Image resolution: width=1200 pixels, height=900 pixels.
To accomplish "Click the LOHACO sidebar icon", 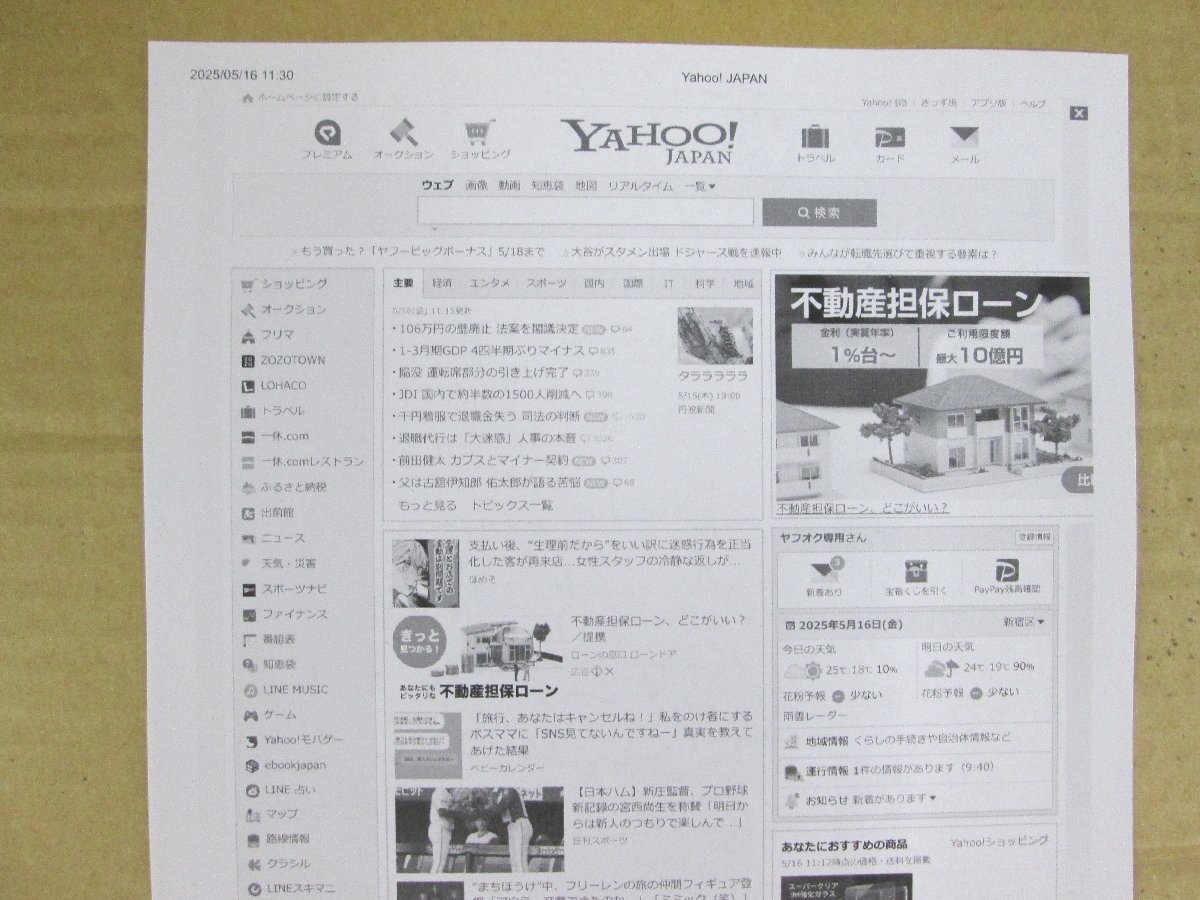I will point(247,385).
